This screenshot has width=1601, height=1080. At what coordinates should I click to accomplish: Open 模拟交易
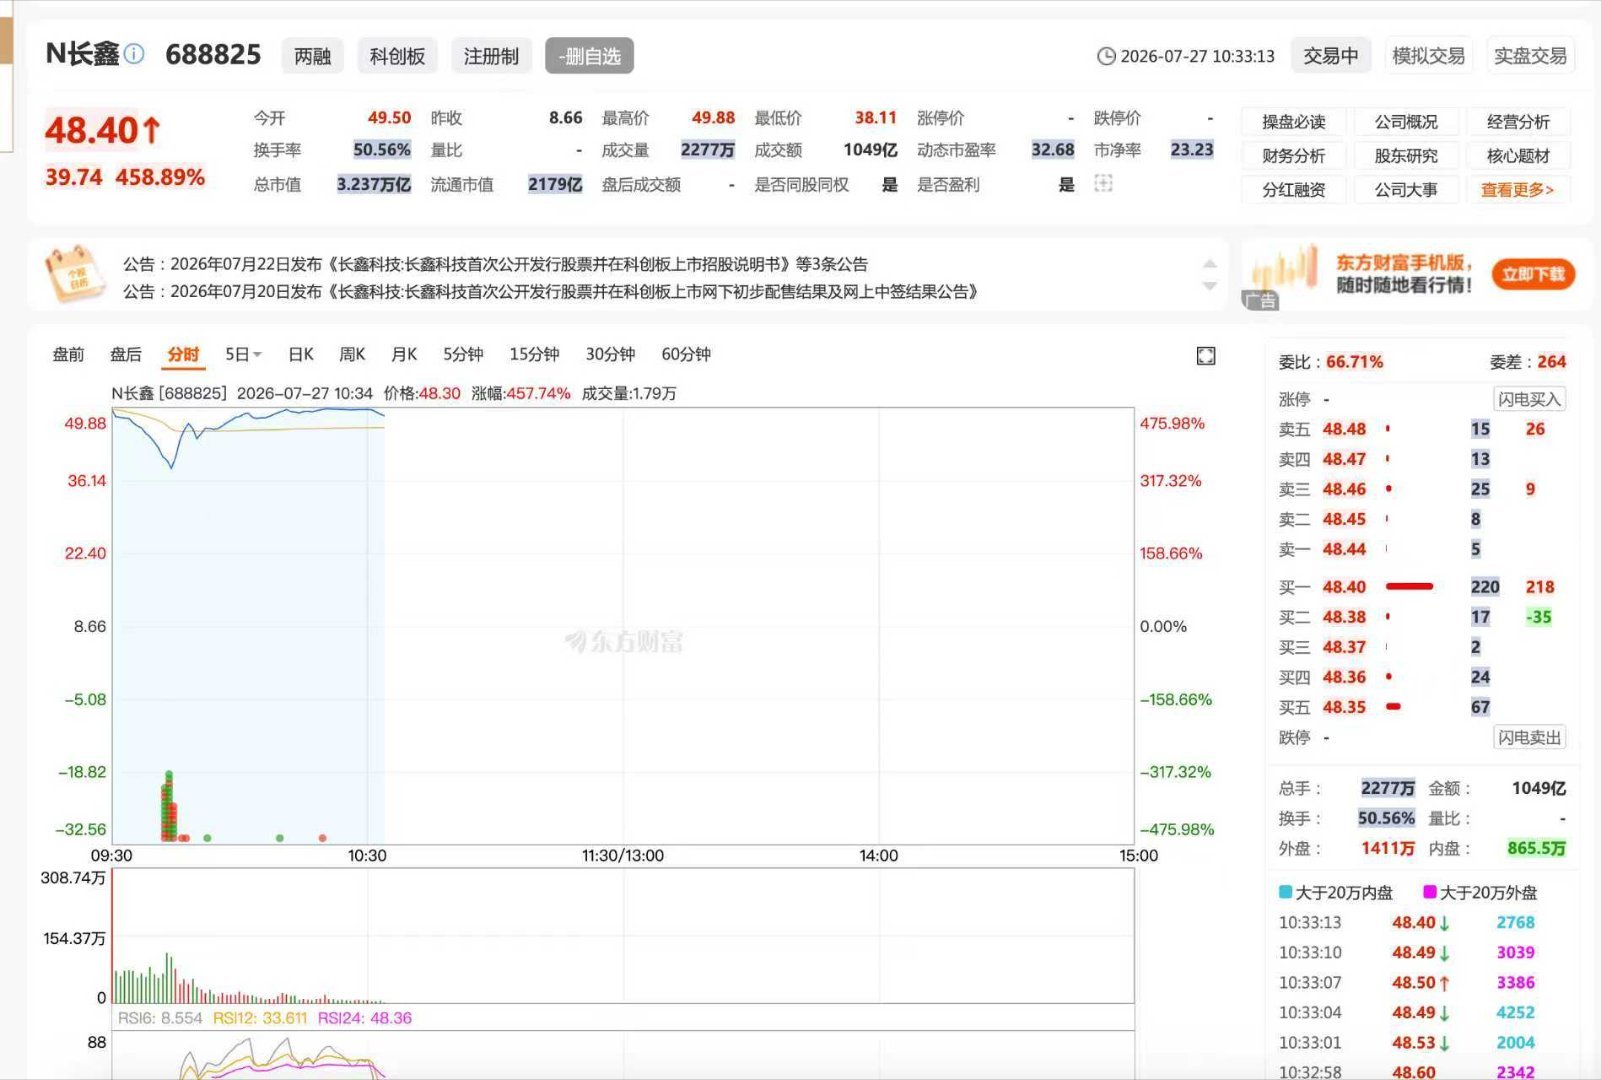(x=1428, y=56)
